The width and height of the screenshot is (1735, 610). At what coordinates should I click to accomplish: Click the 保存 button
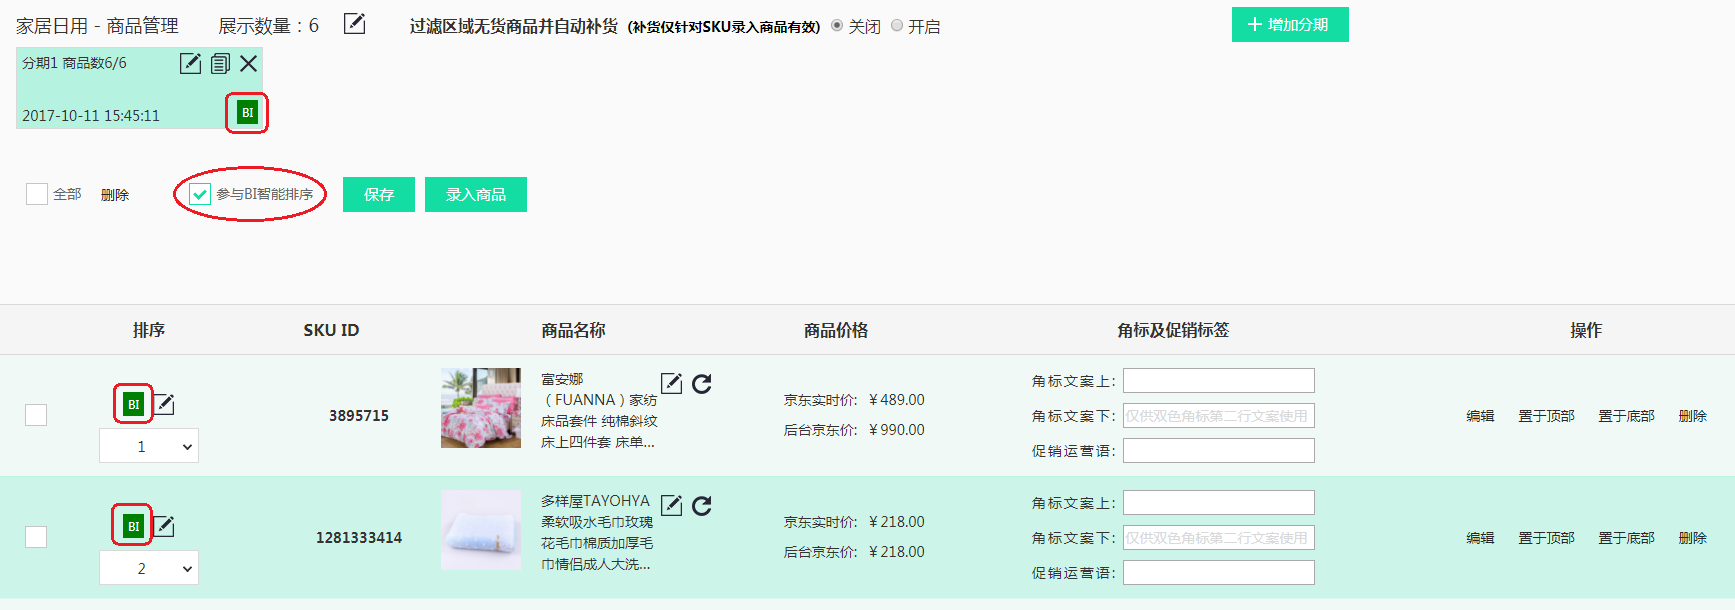[x=378, y=195]
